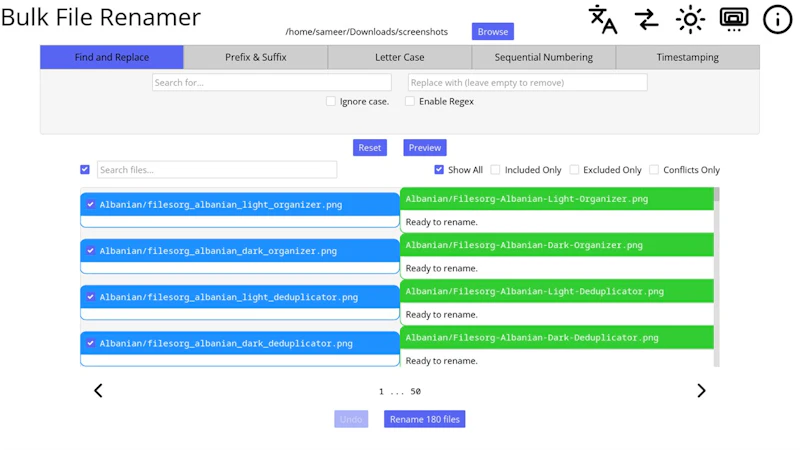Screen dimensions: 800x450
Task: Focus the Replace with input field
Action: (x=528, y=83)
